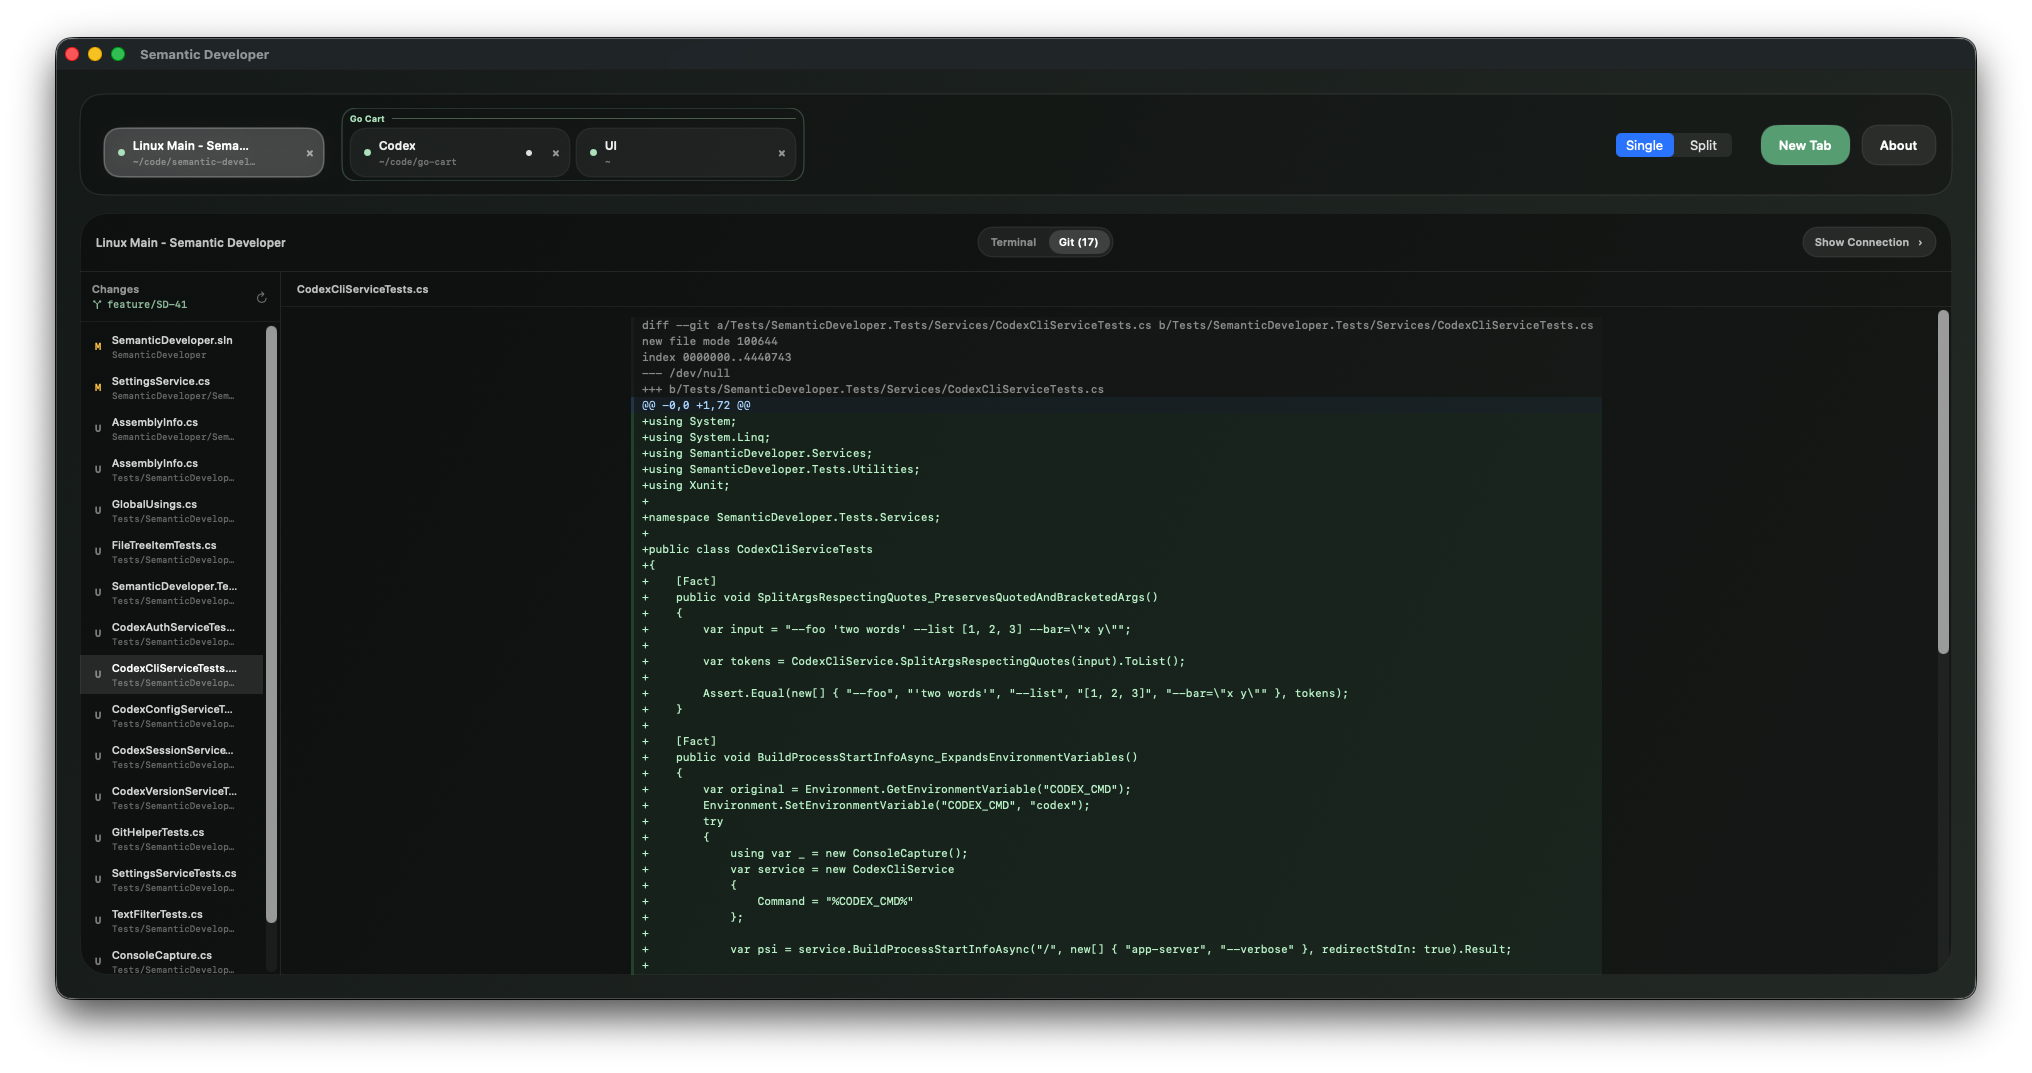The width and height of the screenshot is (2032, 1073).
Task: Click the git branch icon beside feature/SD-41
Action: pos(97,304)
